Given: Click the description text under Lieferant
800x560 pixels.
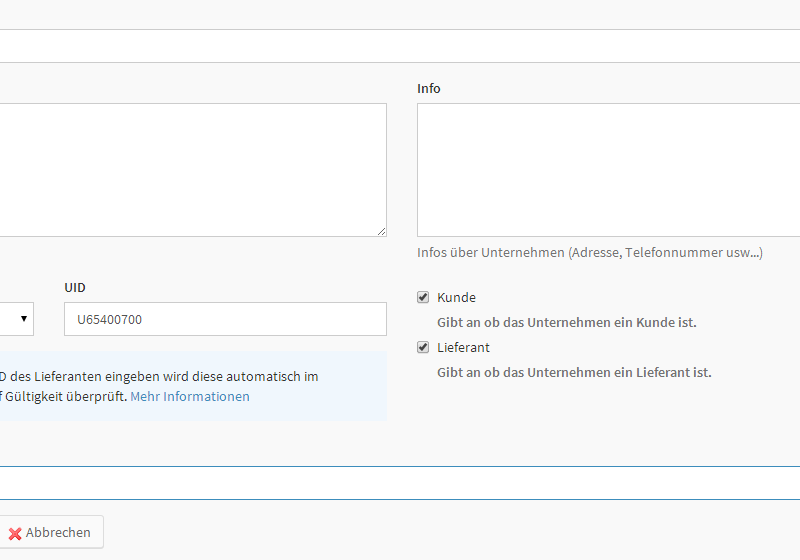Looking at the screenshot, I should point(574,373).
